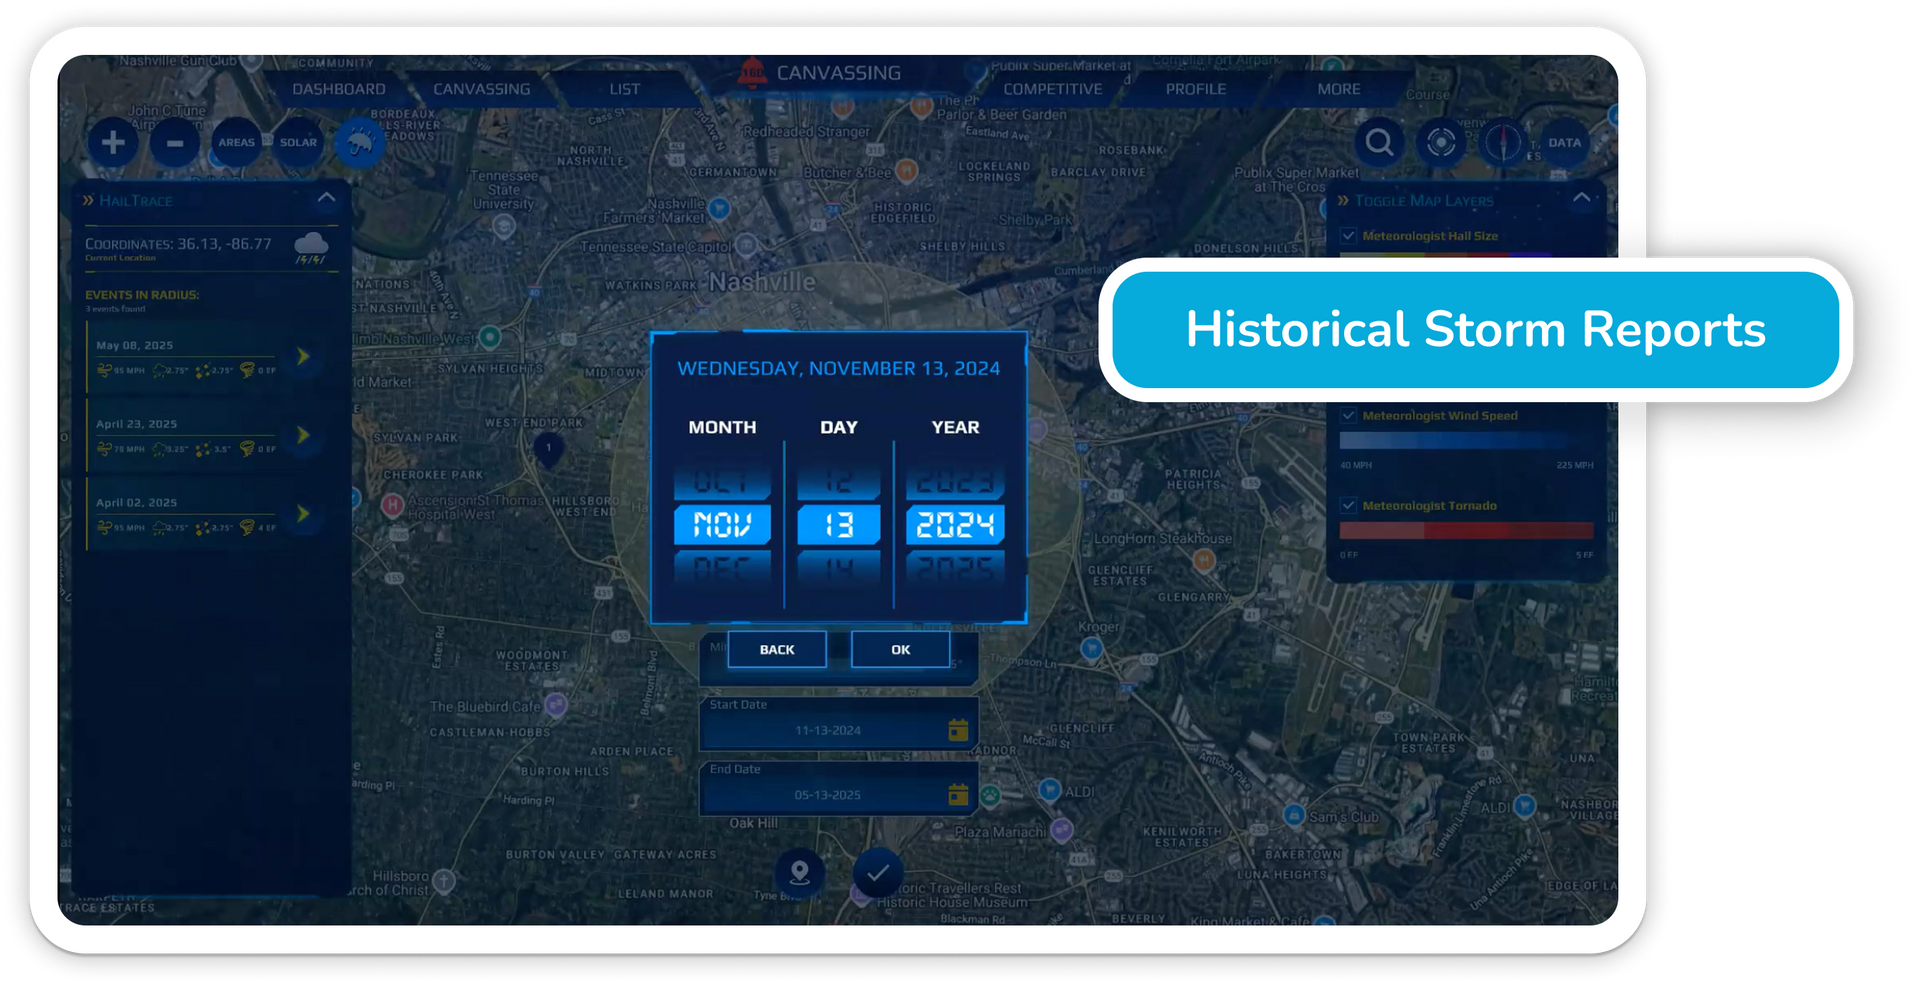Pick day 14 in the day wheel
The width and height of the screenshot is (1920, 986).
838,567
